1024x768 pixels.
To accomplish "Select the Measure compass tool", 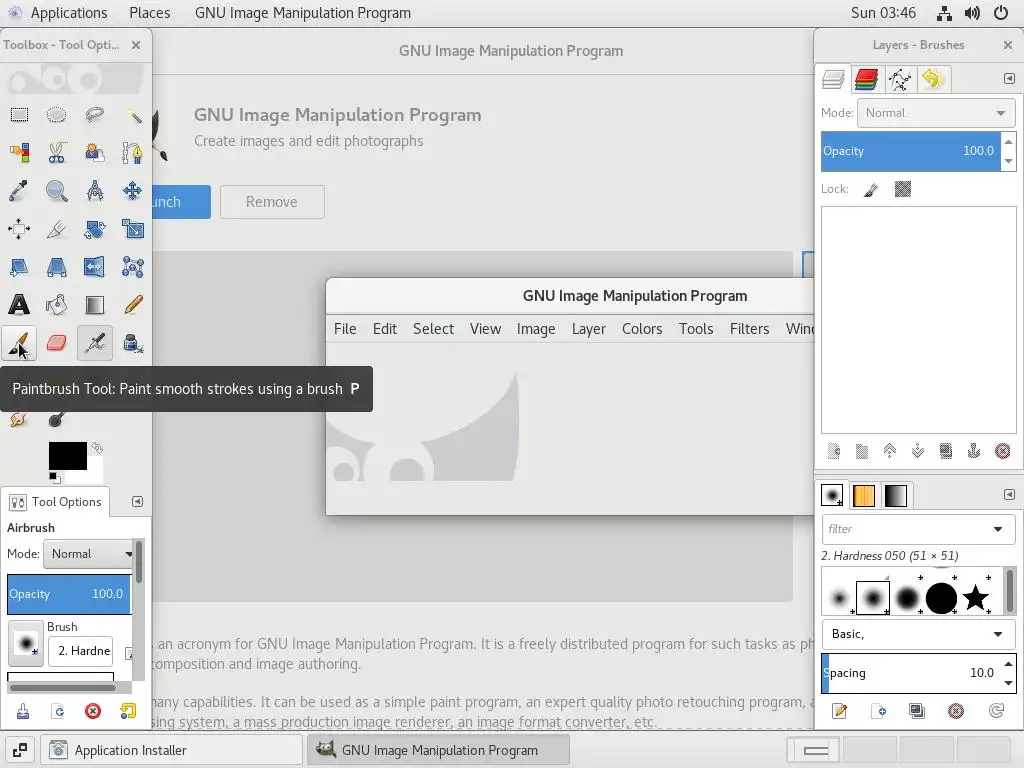I will 95,191.
